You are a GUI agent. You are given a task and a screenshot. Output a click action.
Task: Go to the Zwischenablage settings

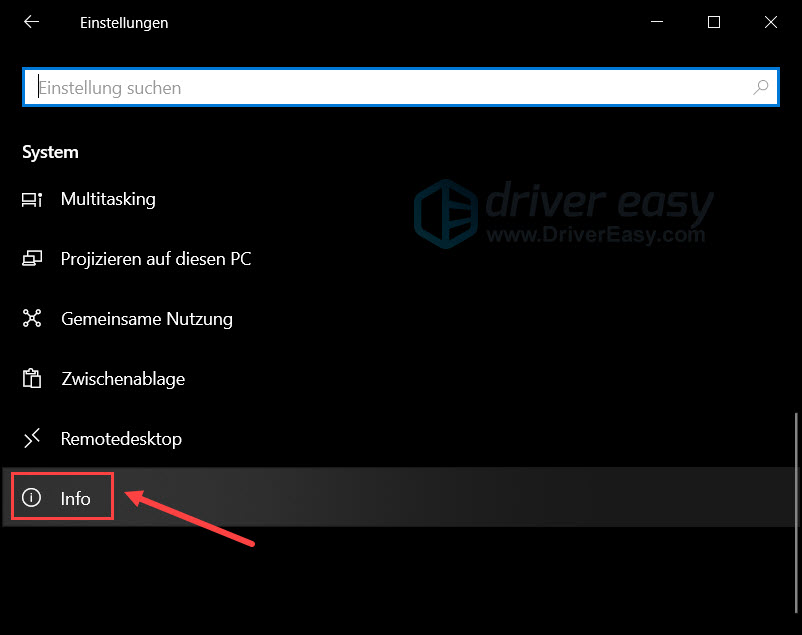click(123, 379)
